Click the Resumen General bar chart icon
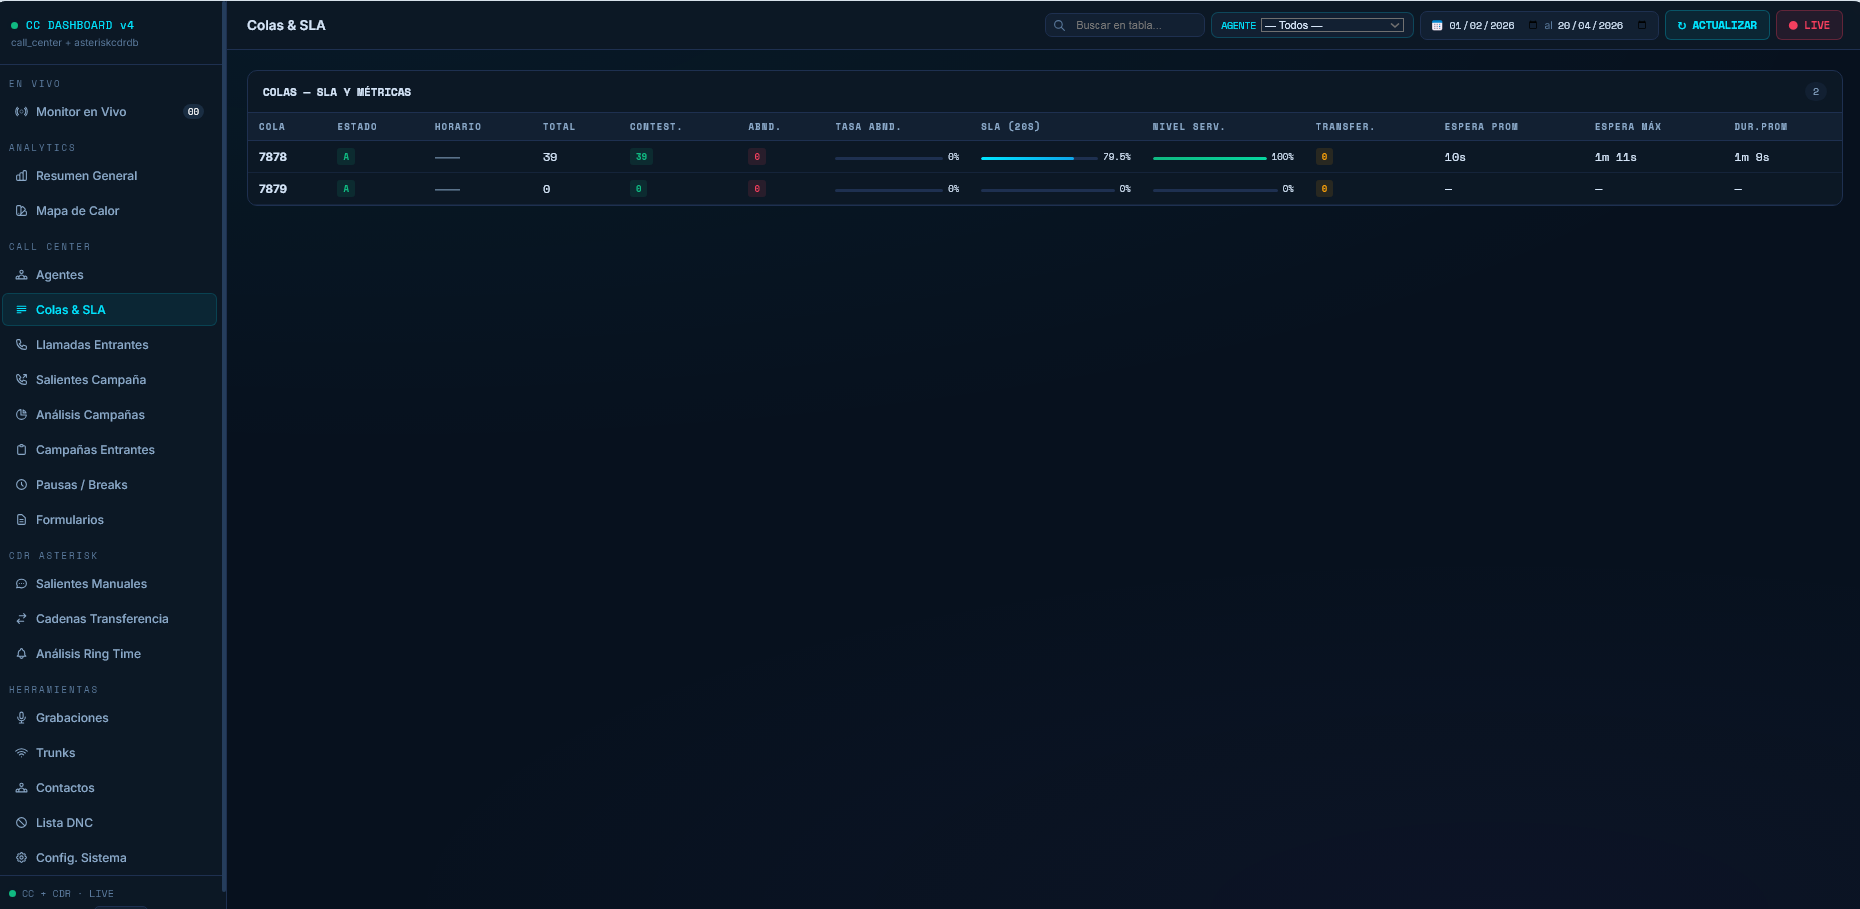This screenshot has height=909, width=1860. pyautogui.click(x=21, y=176)
